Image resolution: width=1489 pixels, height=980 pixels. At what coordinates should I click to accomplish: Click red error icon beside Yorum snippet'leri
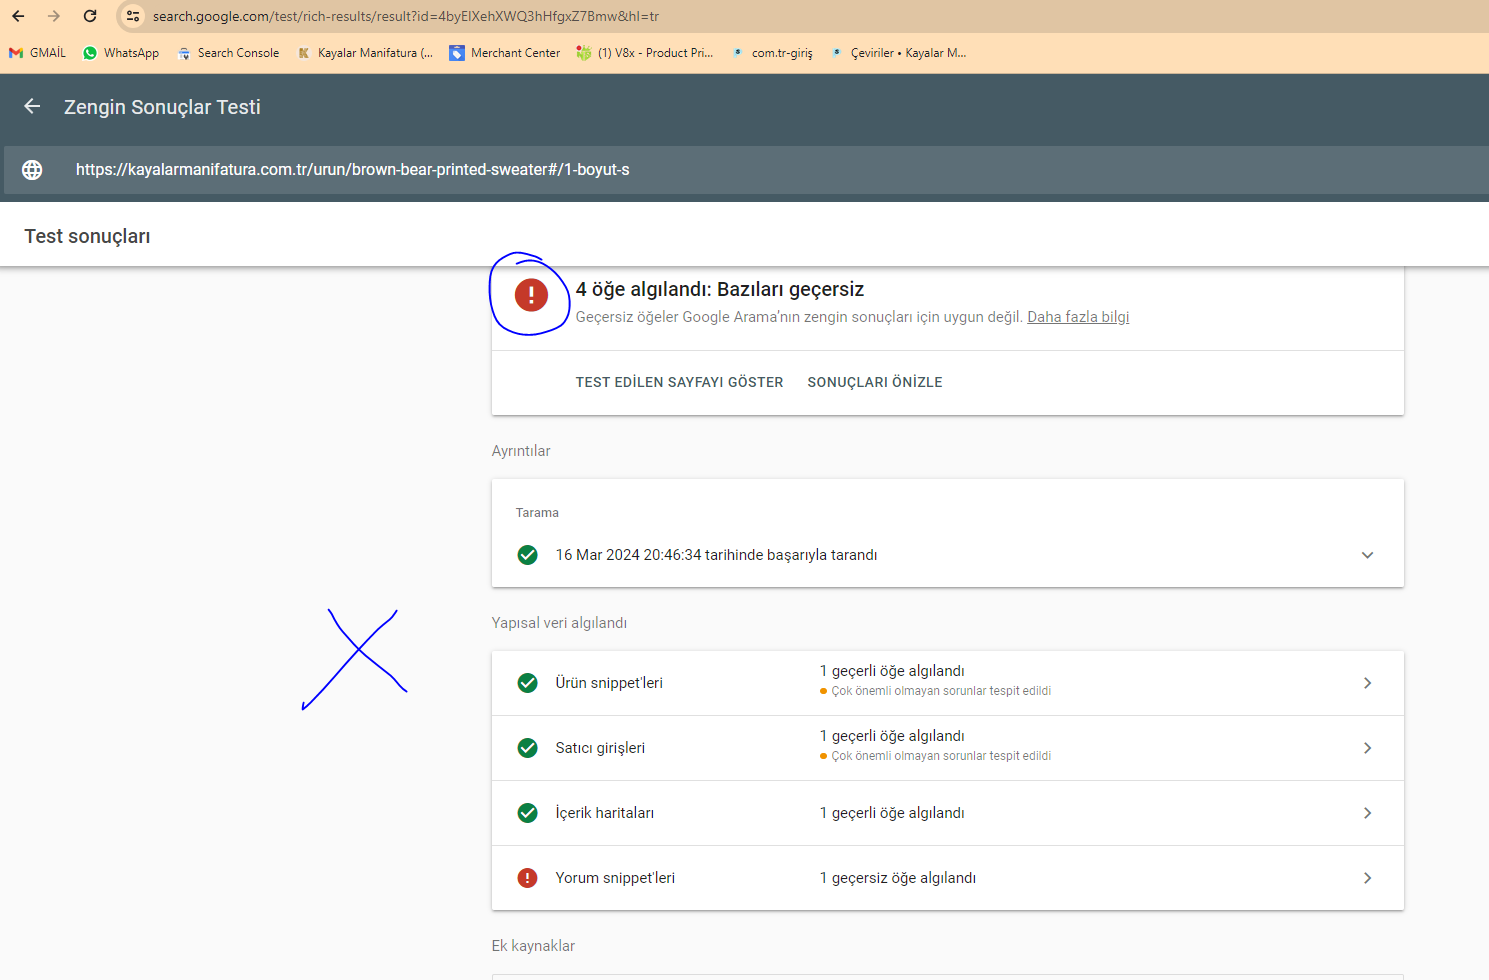click(528, 878)
